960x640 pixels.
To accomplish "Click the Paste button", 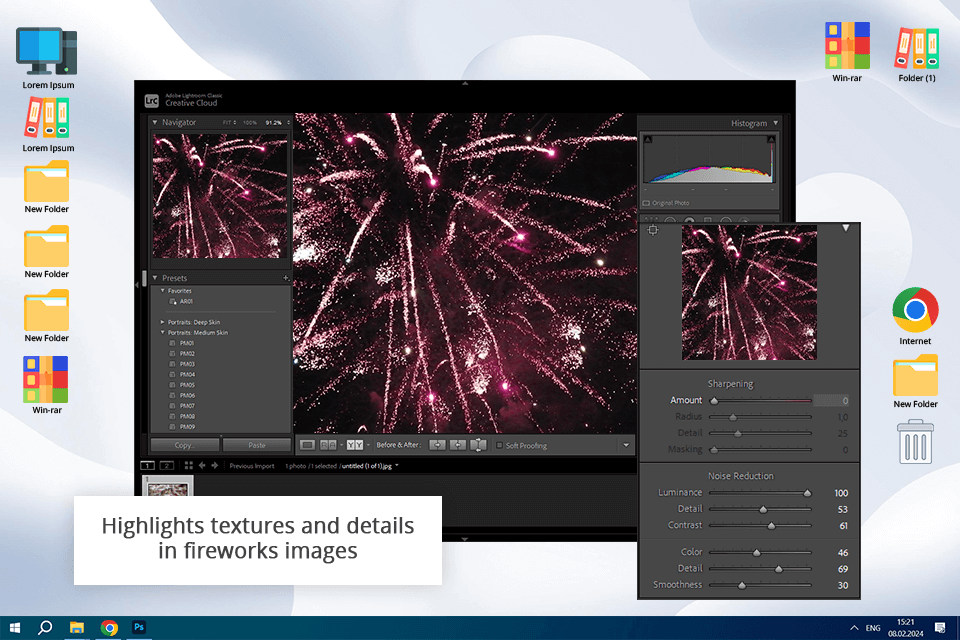I will click(x=257, y=445).
